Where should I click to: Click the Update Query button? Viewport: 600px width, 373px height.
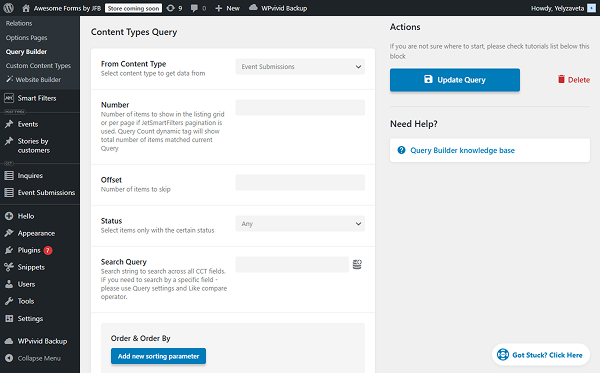(455, 80)
